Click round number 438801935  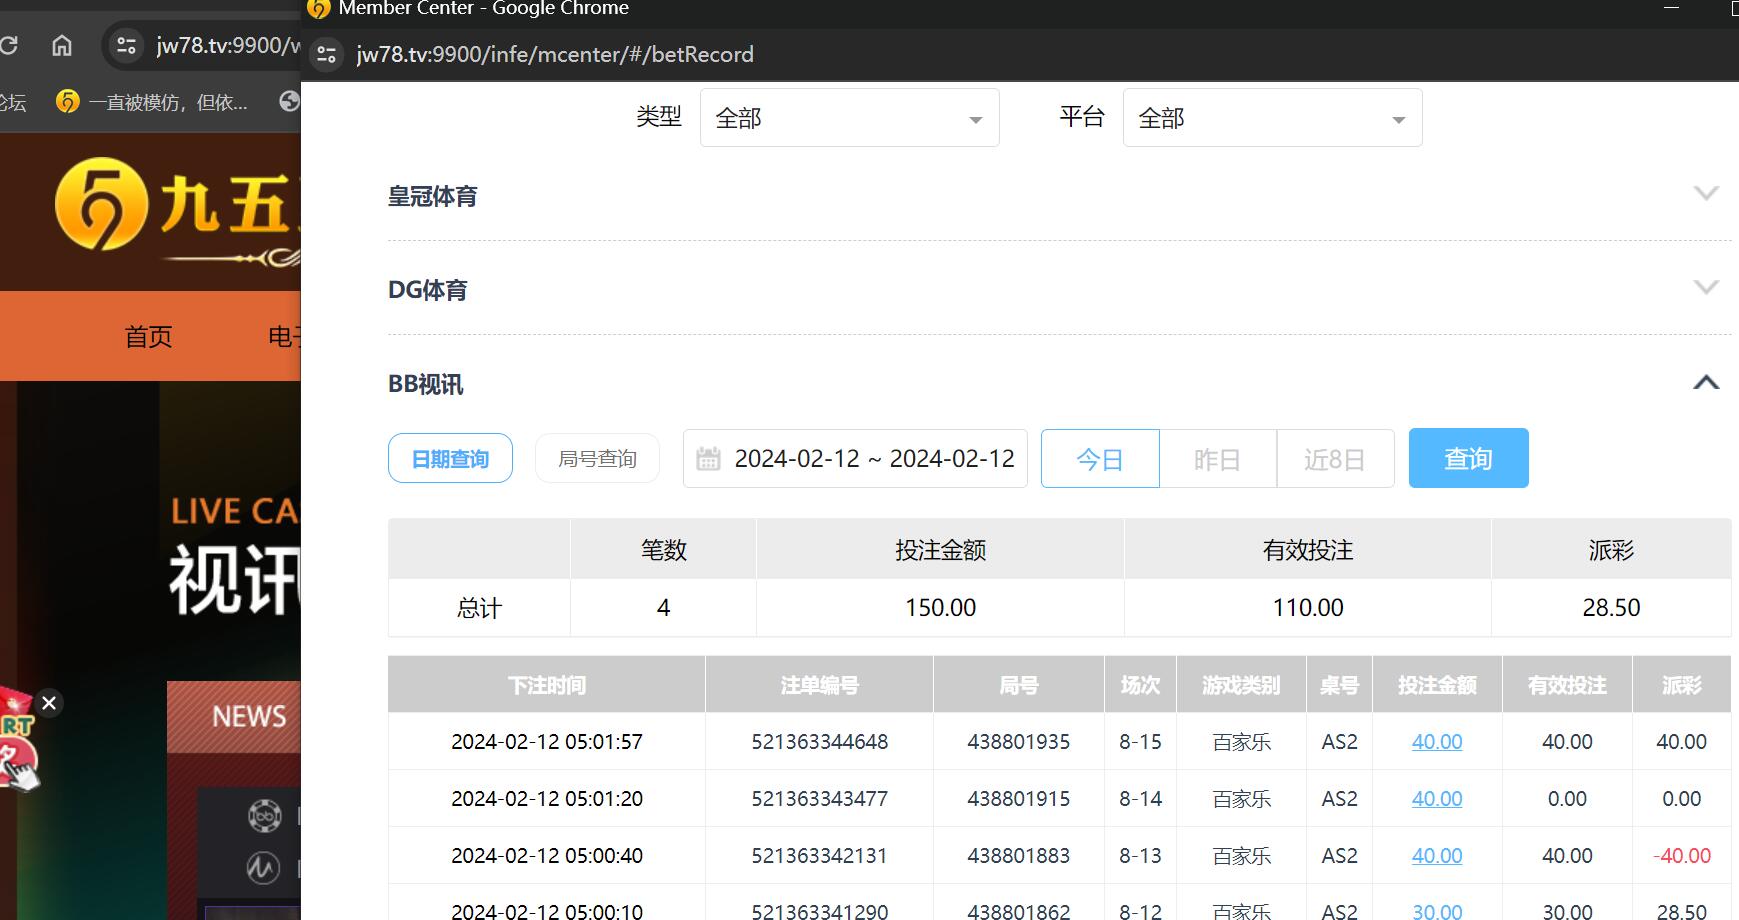1019,742
